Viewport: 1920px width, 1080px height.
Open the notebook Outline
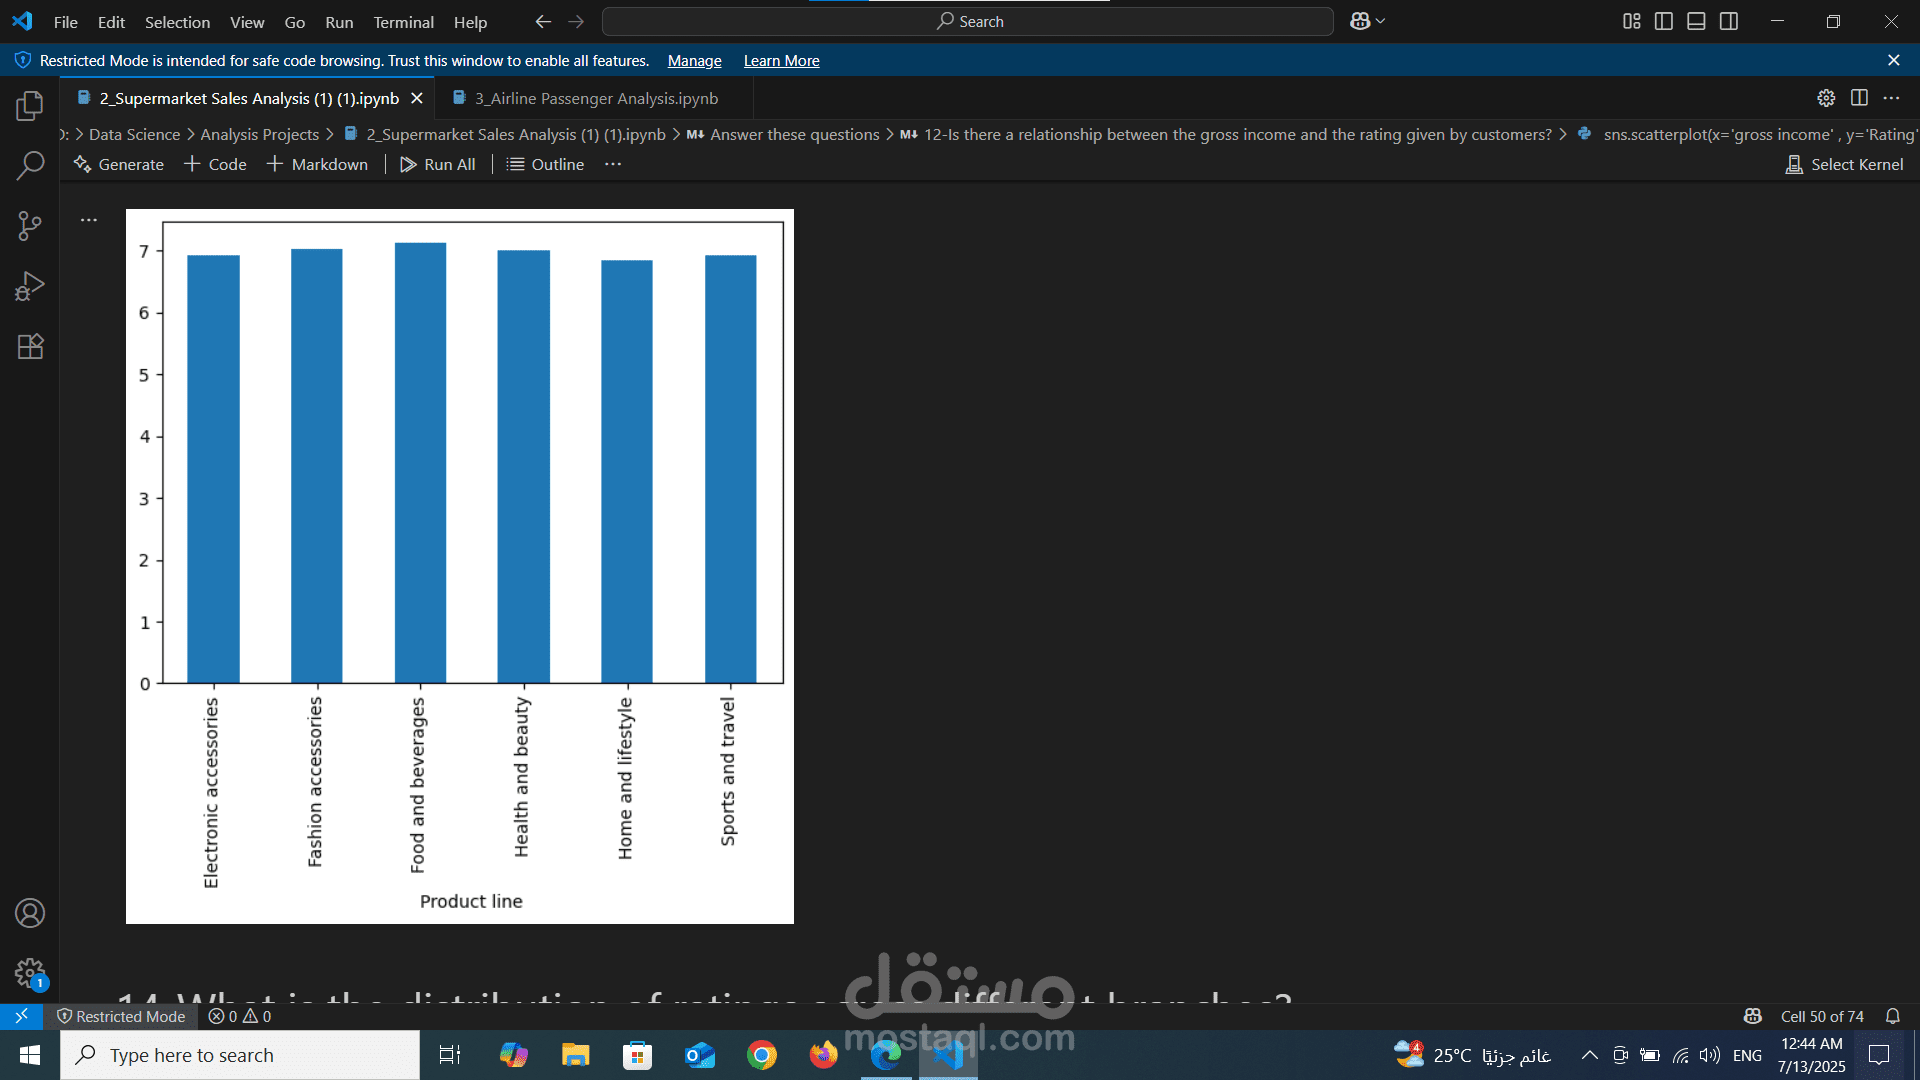pos(546,164)
